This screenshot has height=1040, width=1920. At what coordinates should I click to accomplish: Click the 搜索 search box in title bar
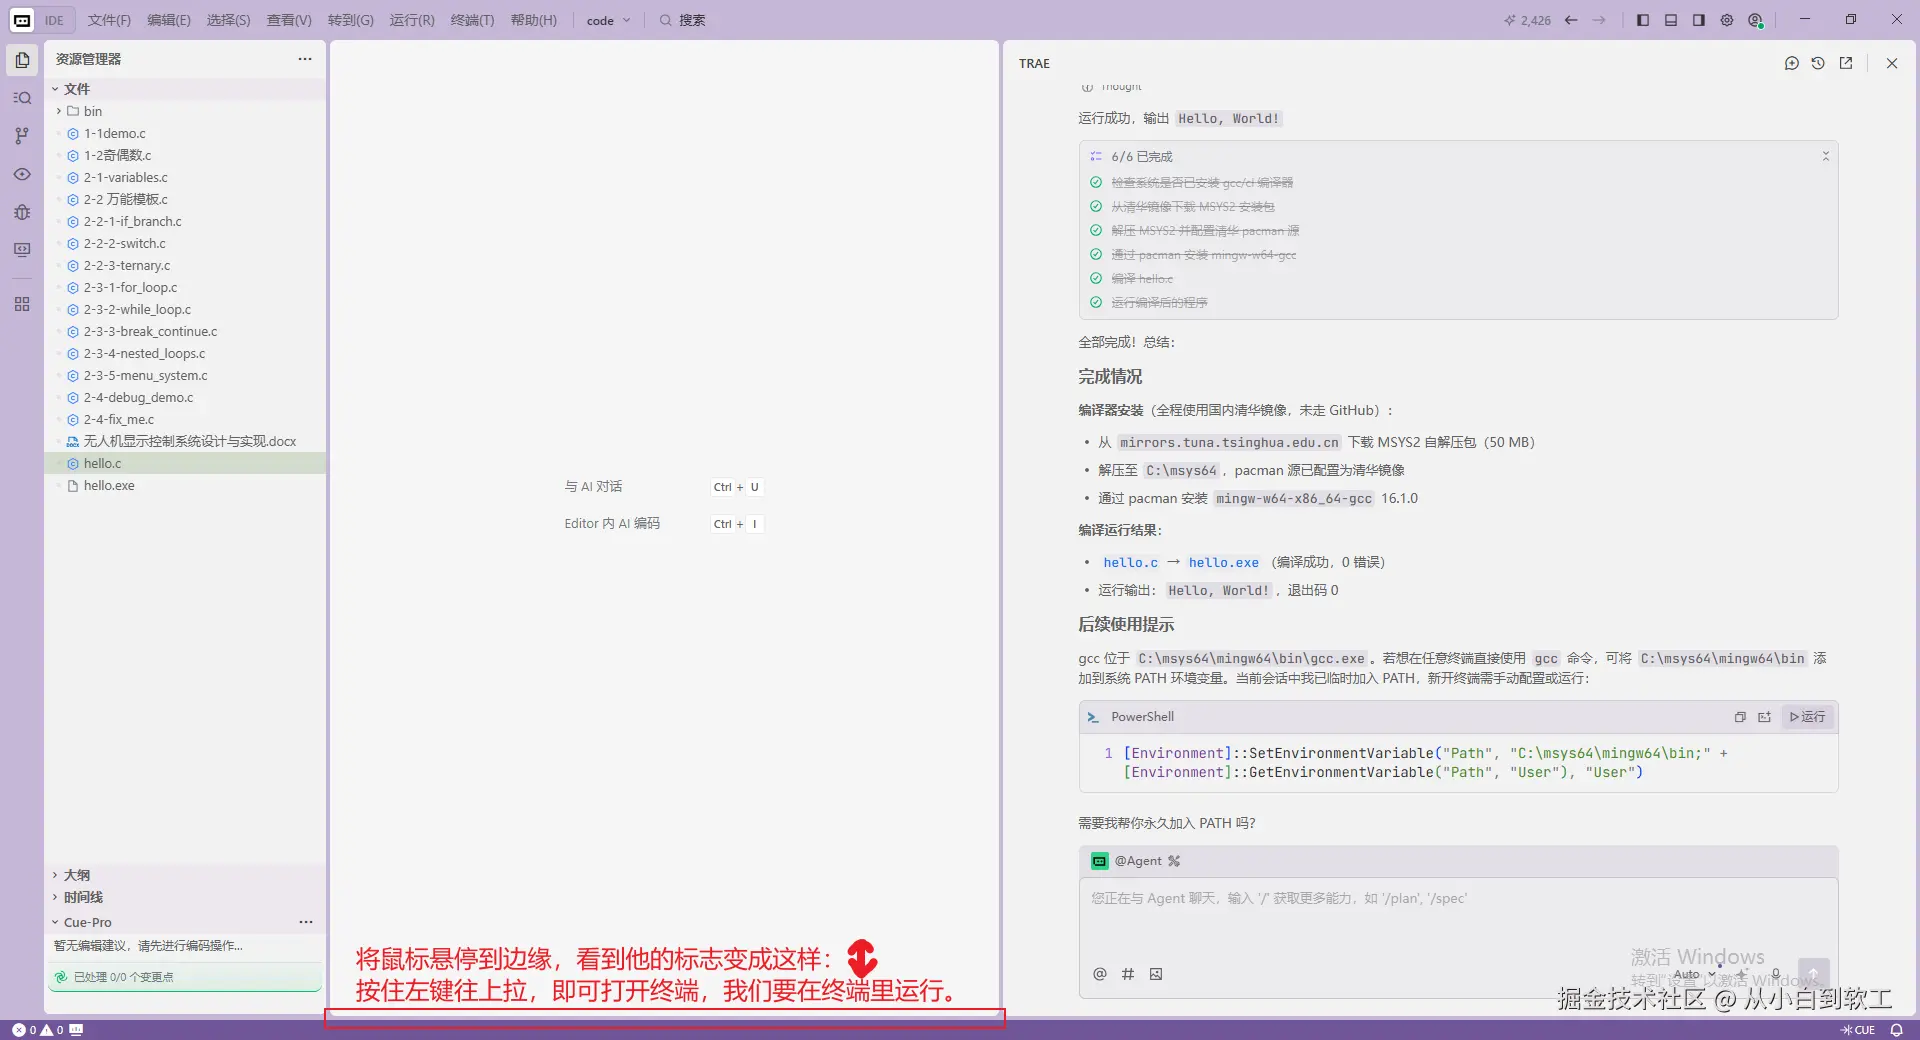pyautogui.click(x=683, y=20)
